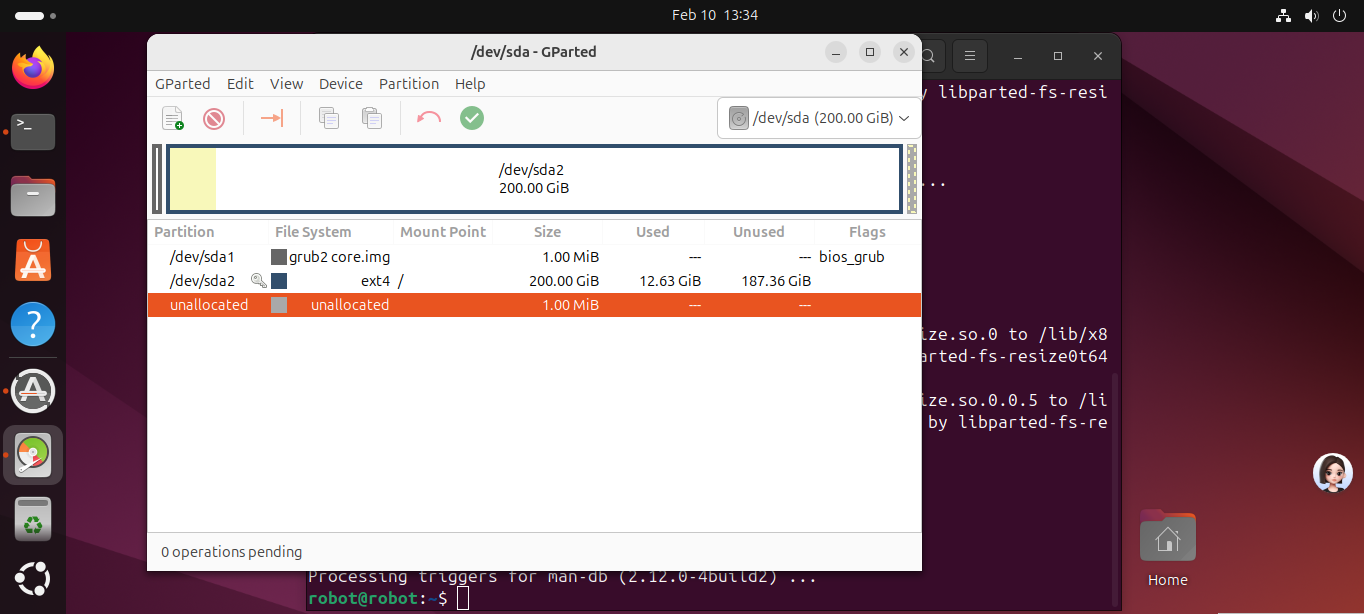Click the 12.63 GiB used value
The height and width of the screenshot is (614, 1364).
(x=670, y=281)
